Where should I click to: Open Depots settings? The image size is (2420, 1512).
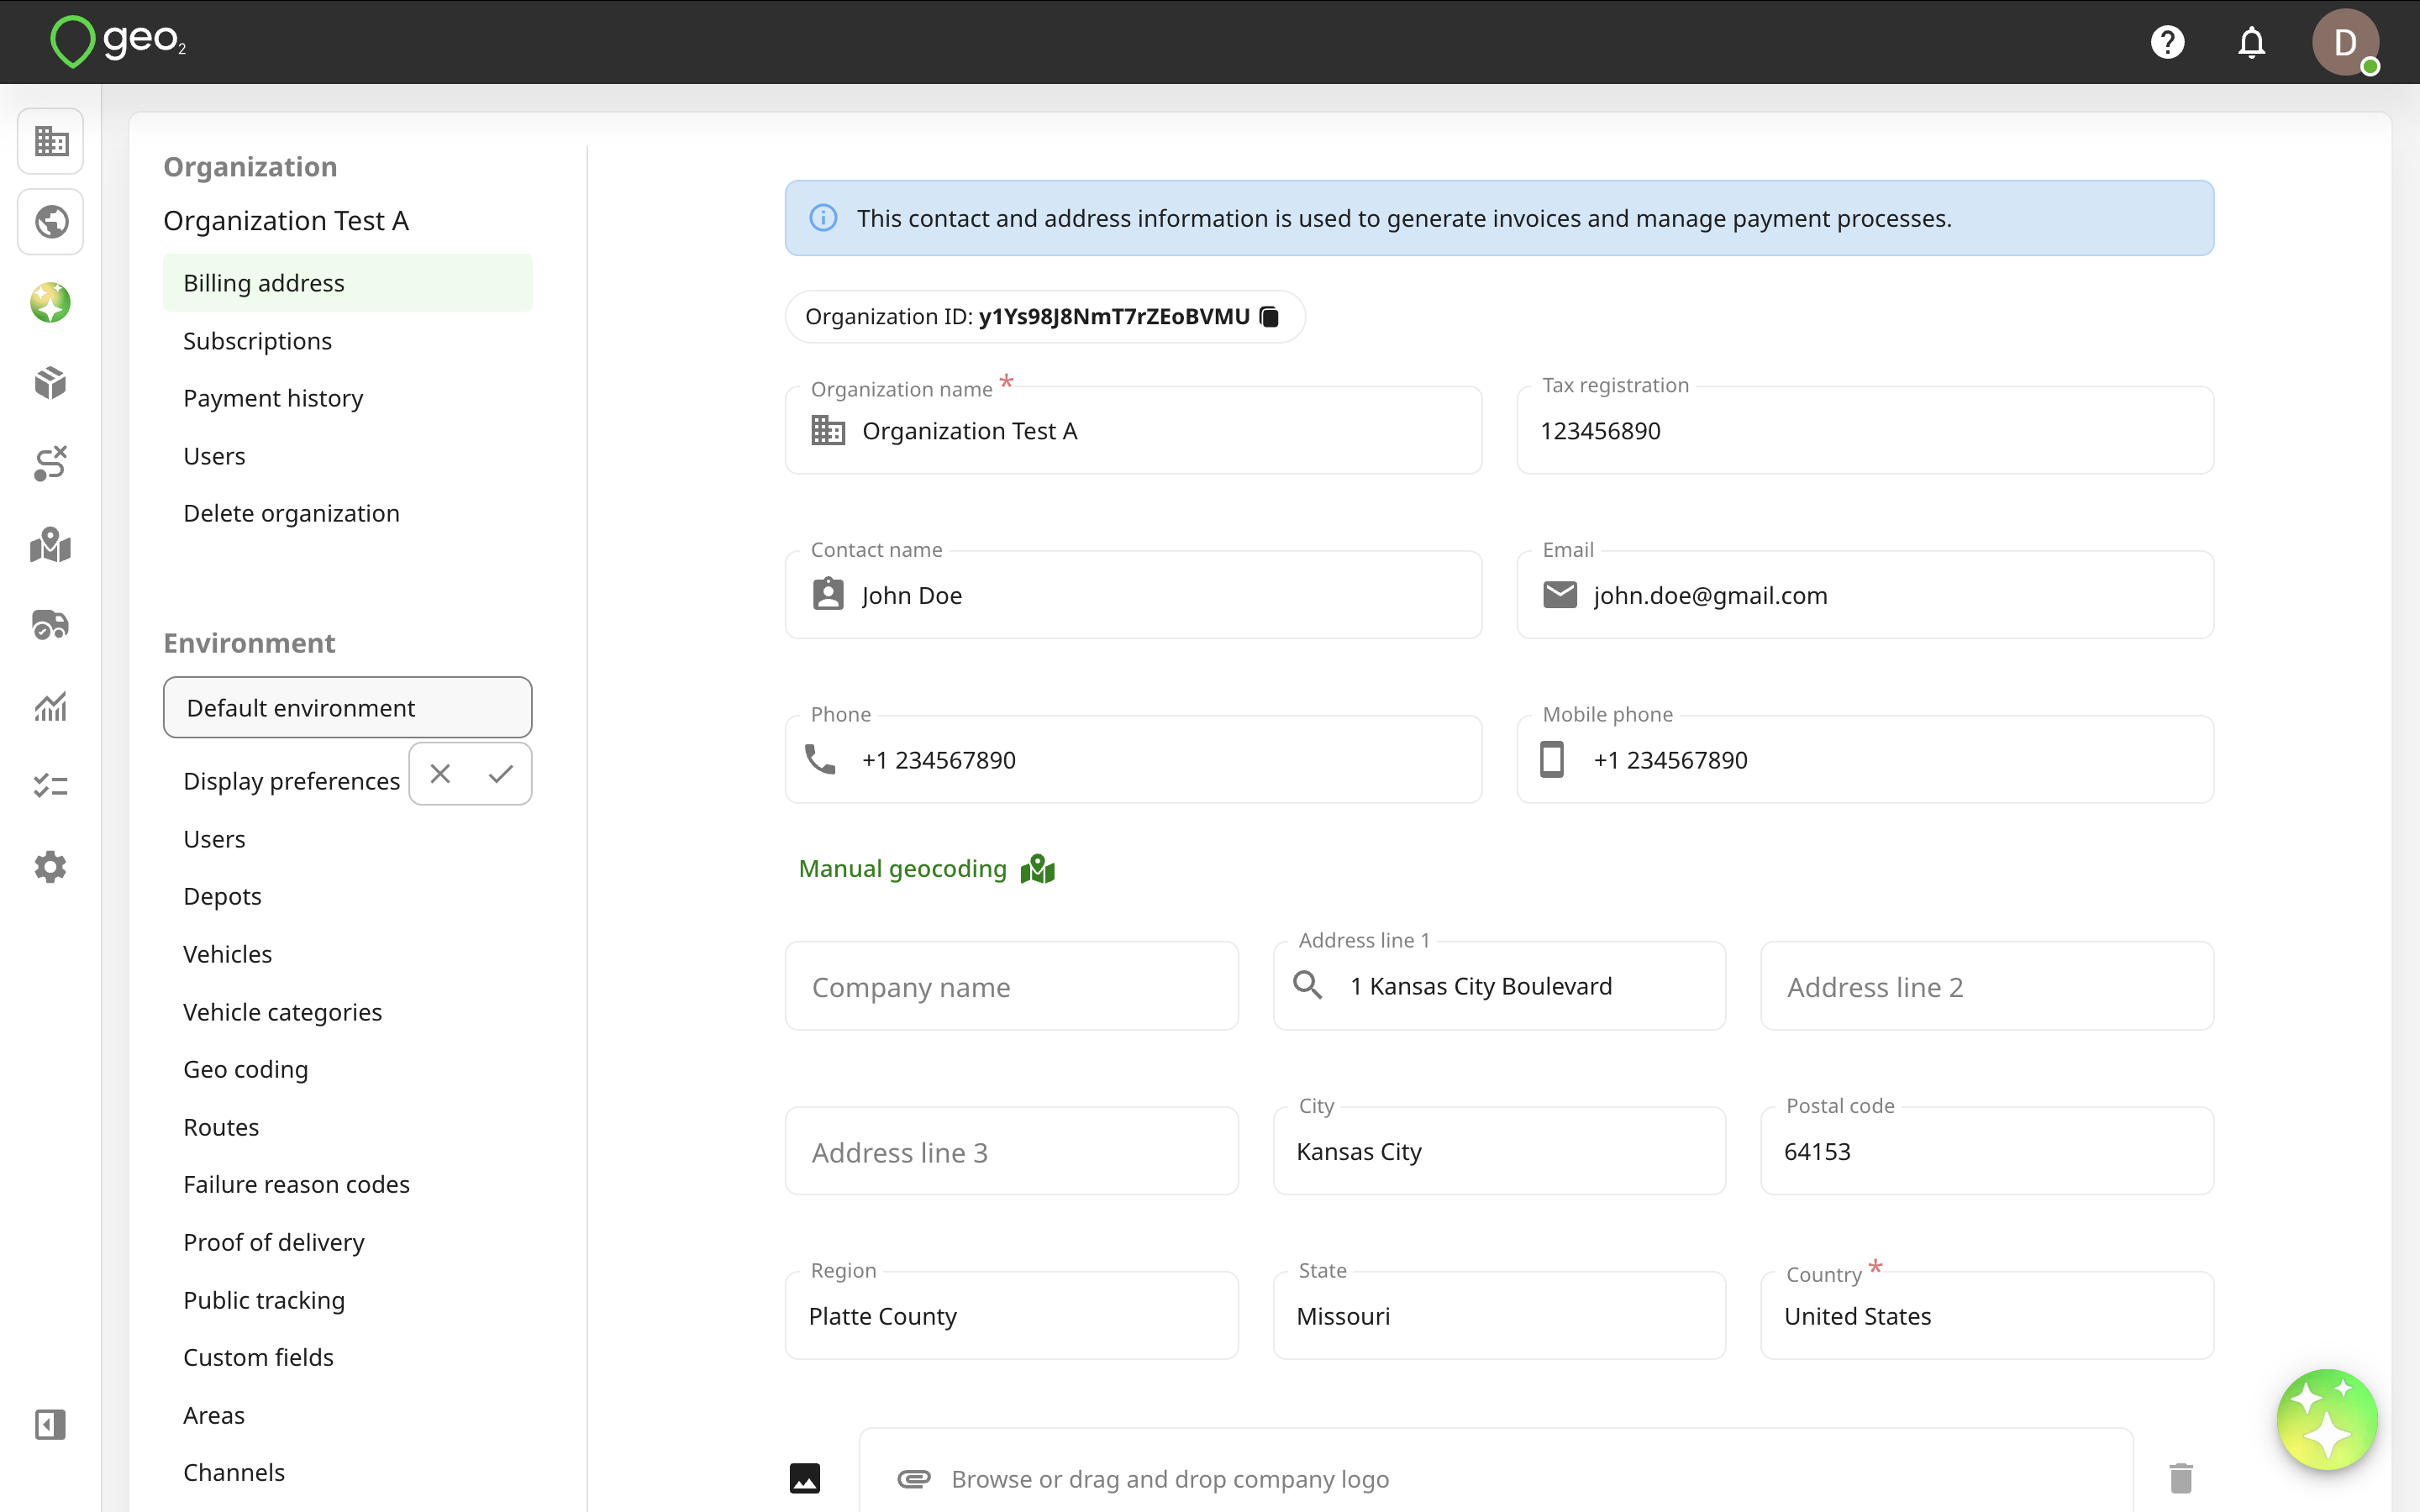[x=222, y=896]
